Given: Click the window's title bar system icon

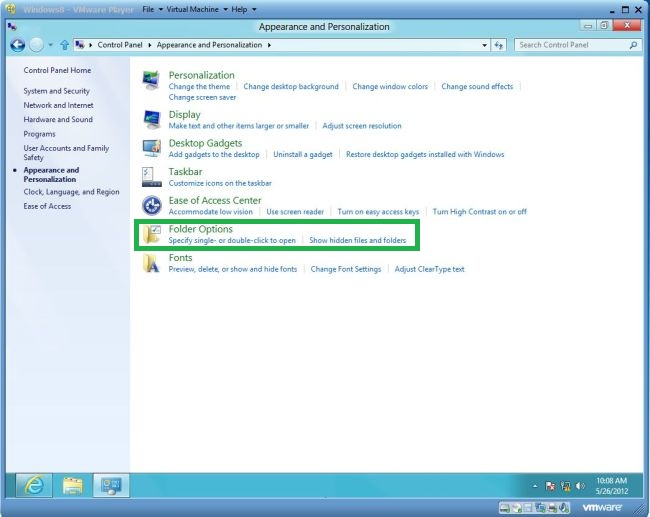Looking at the screenshot, I should 12,27.
